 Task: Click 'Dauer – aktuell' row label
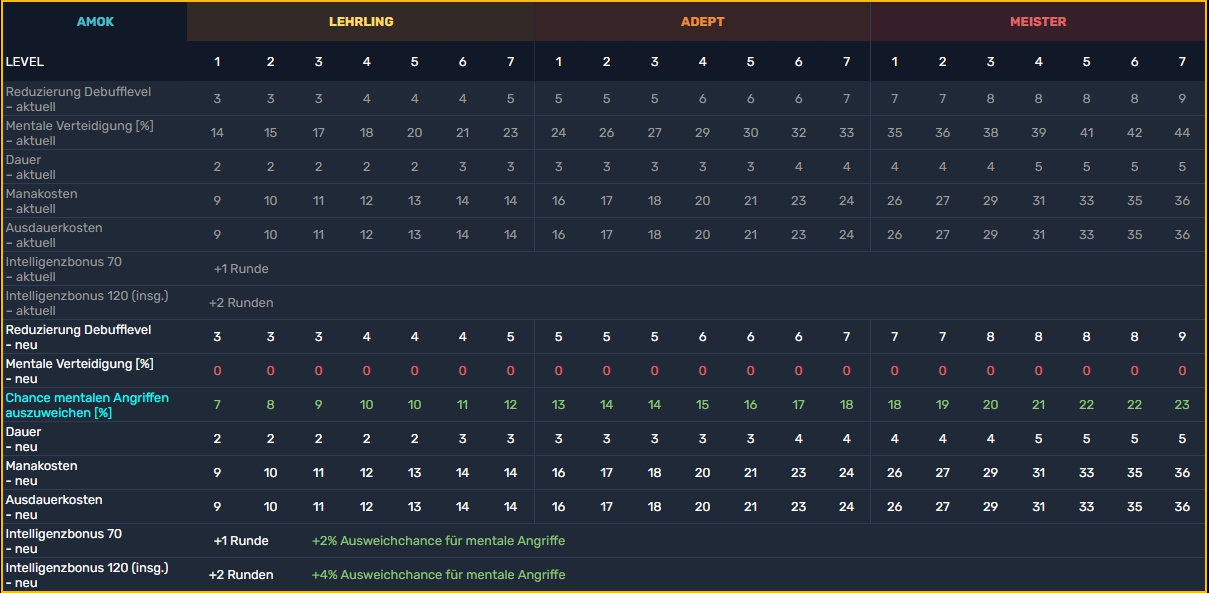(x=30, y=167)
